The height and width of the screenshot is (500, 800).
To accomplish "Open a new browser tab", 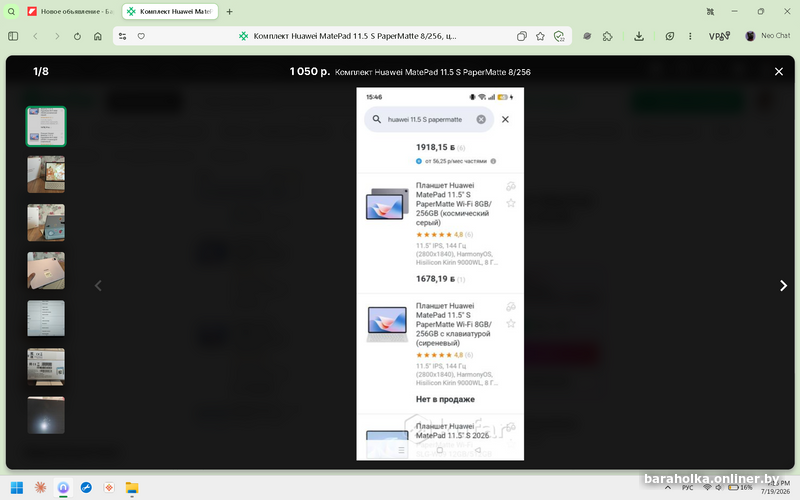I will (230, 11).
